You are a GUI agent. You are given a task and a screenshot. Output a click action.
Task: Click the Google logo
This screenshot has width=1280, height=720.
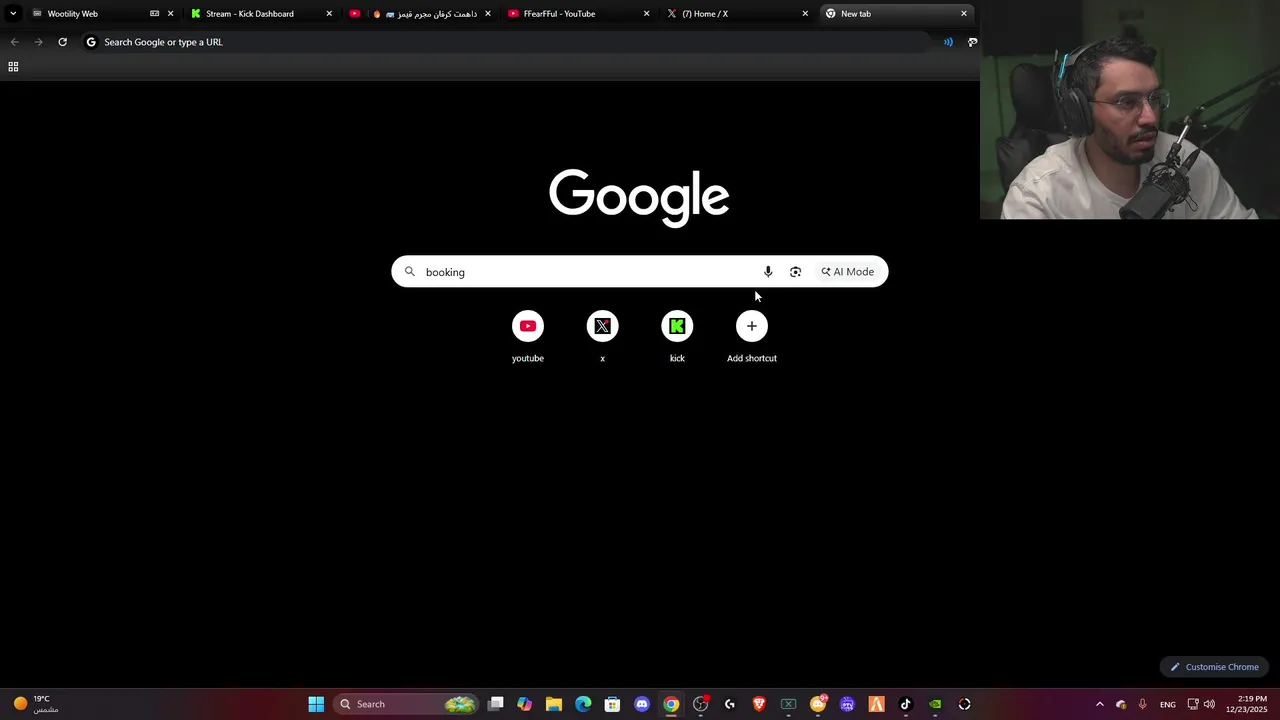[639, 197]
